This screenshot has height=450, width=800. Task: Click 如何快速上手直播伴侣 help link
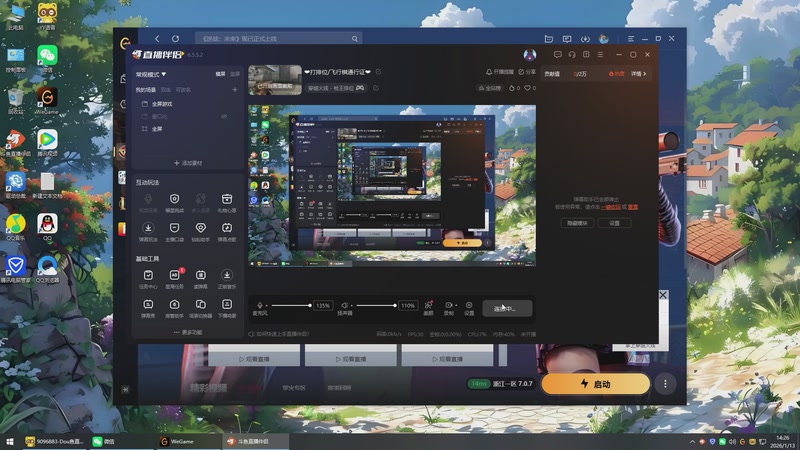point(279,334)
